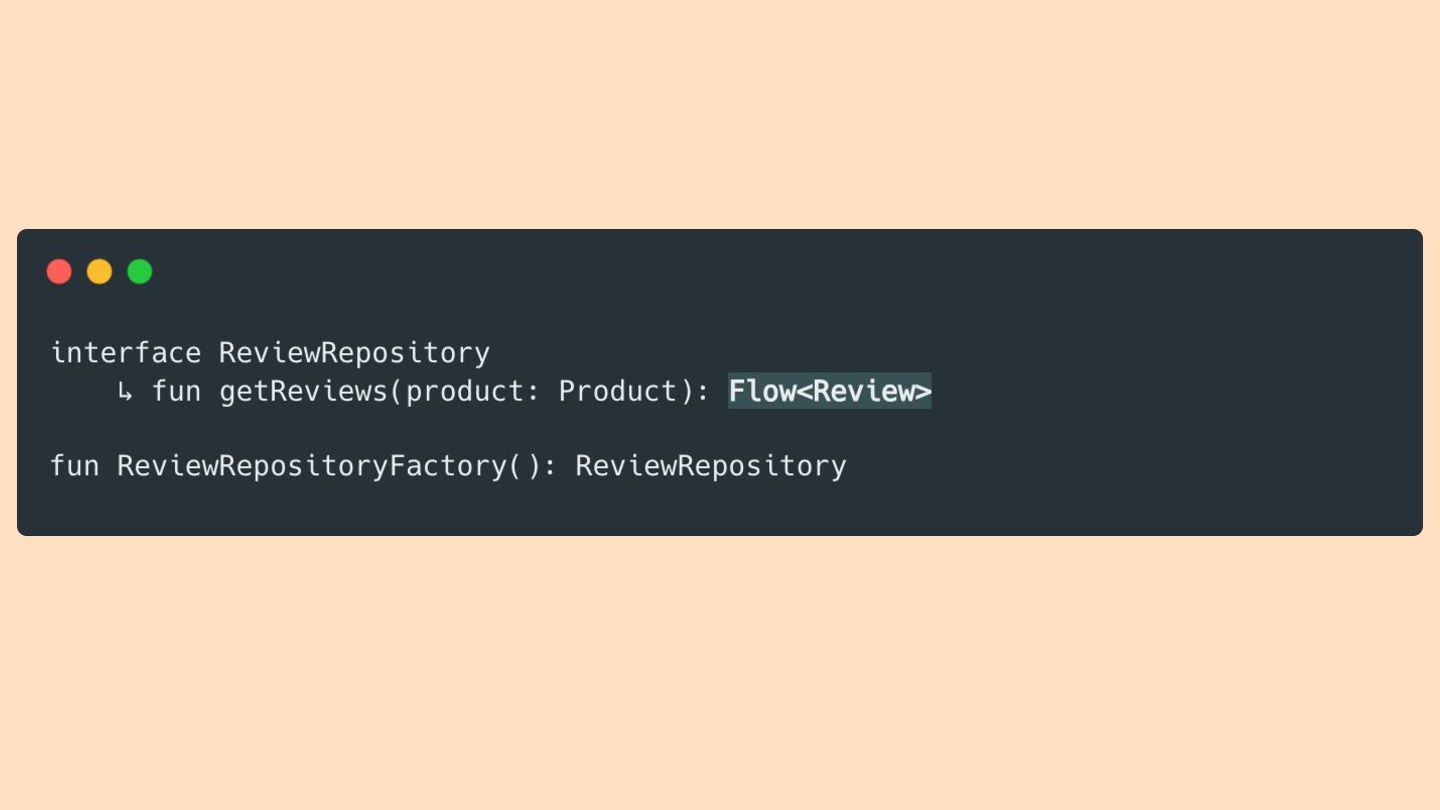Select the 'interface' keyword
This screenshot has height=810, width=1440.
[125, 353]
